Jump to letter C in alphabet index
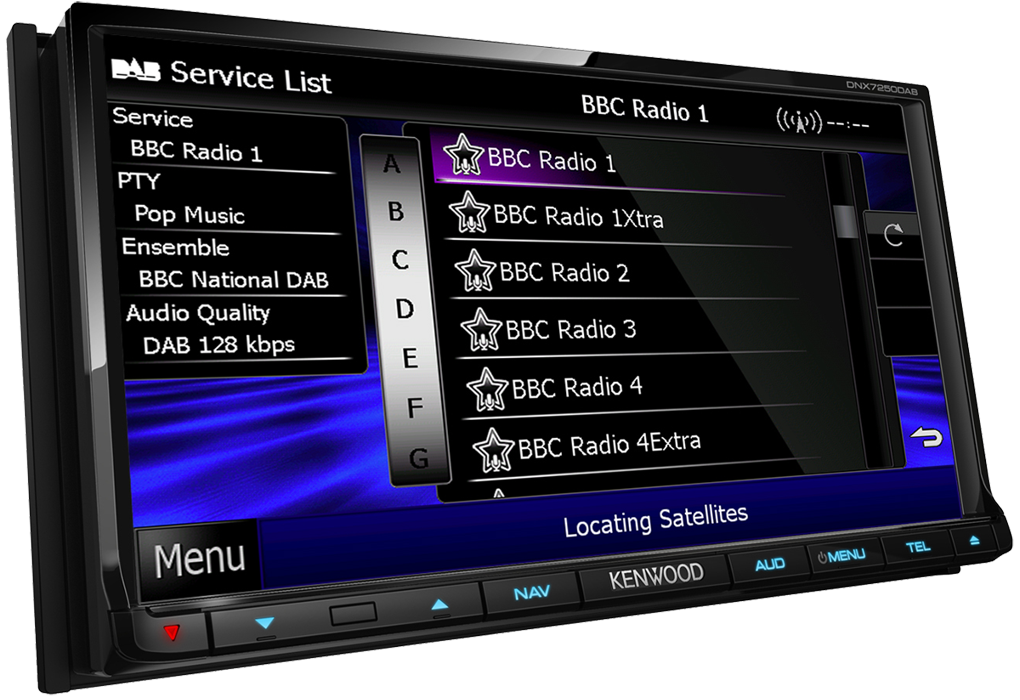The image size is (1020, 700). 400,260
